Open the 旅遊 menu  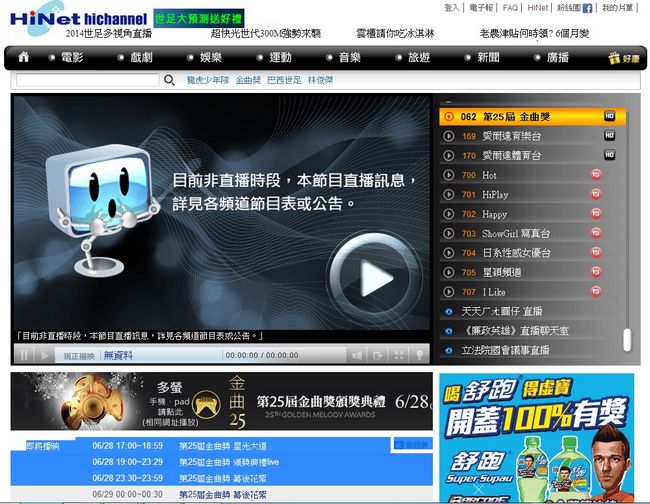[x=419, y=57]
